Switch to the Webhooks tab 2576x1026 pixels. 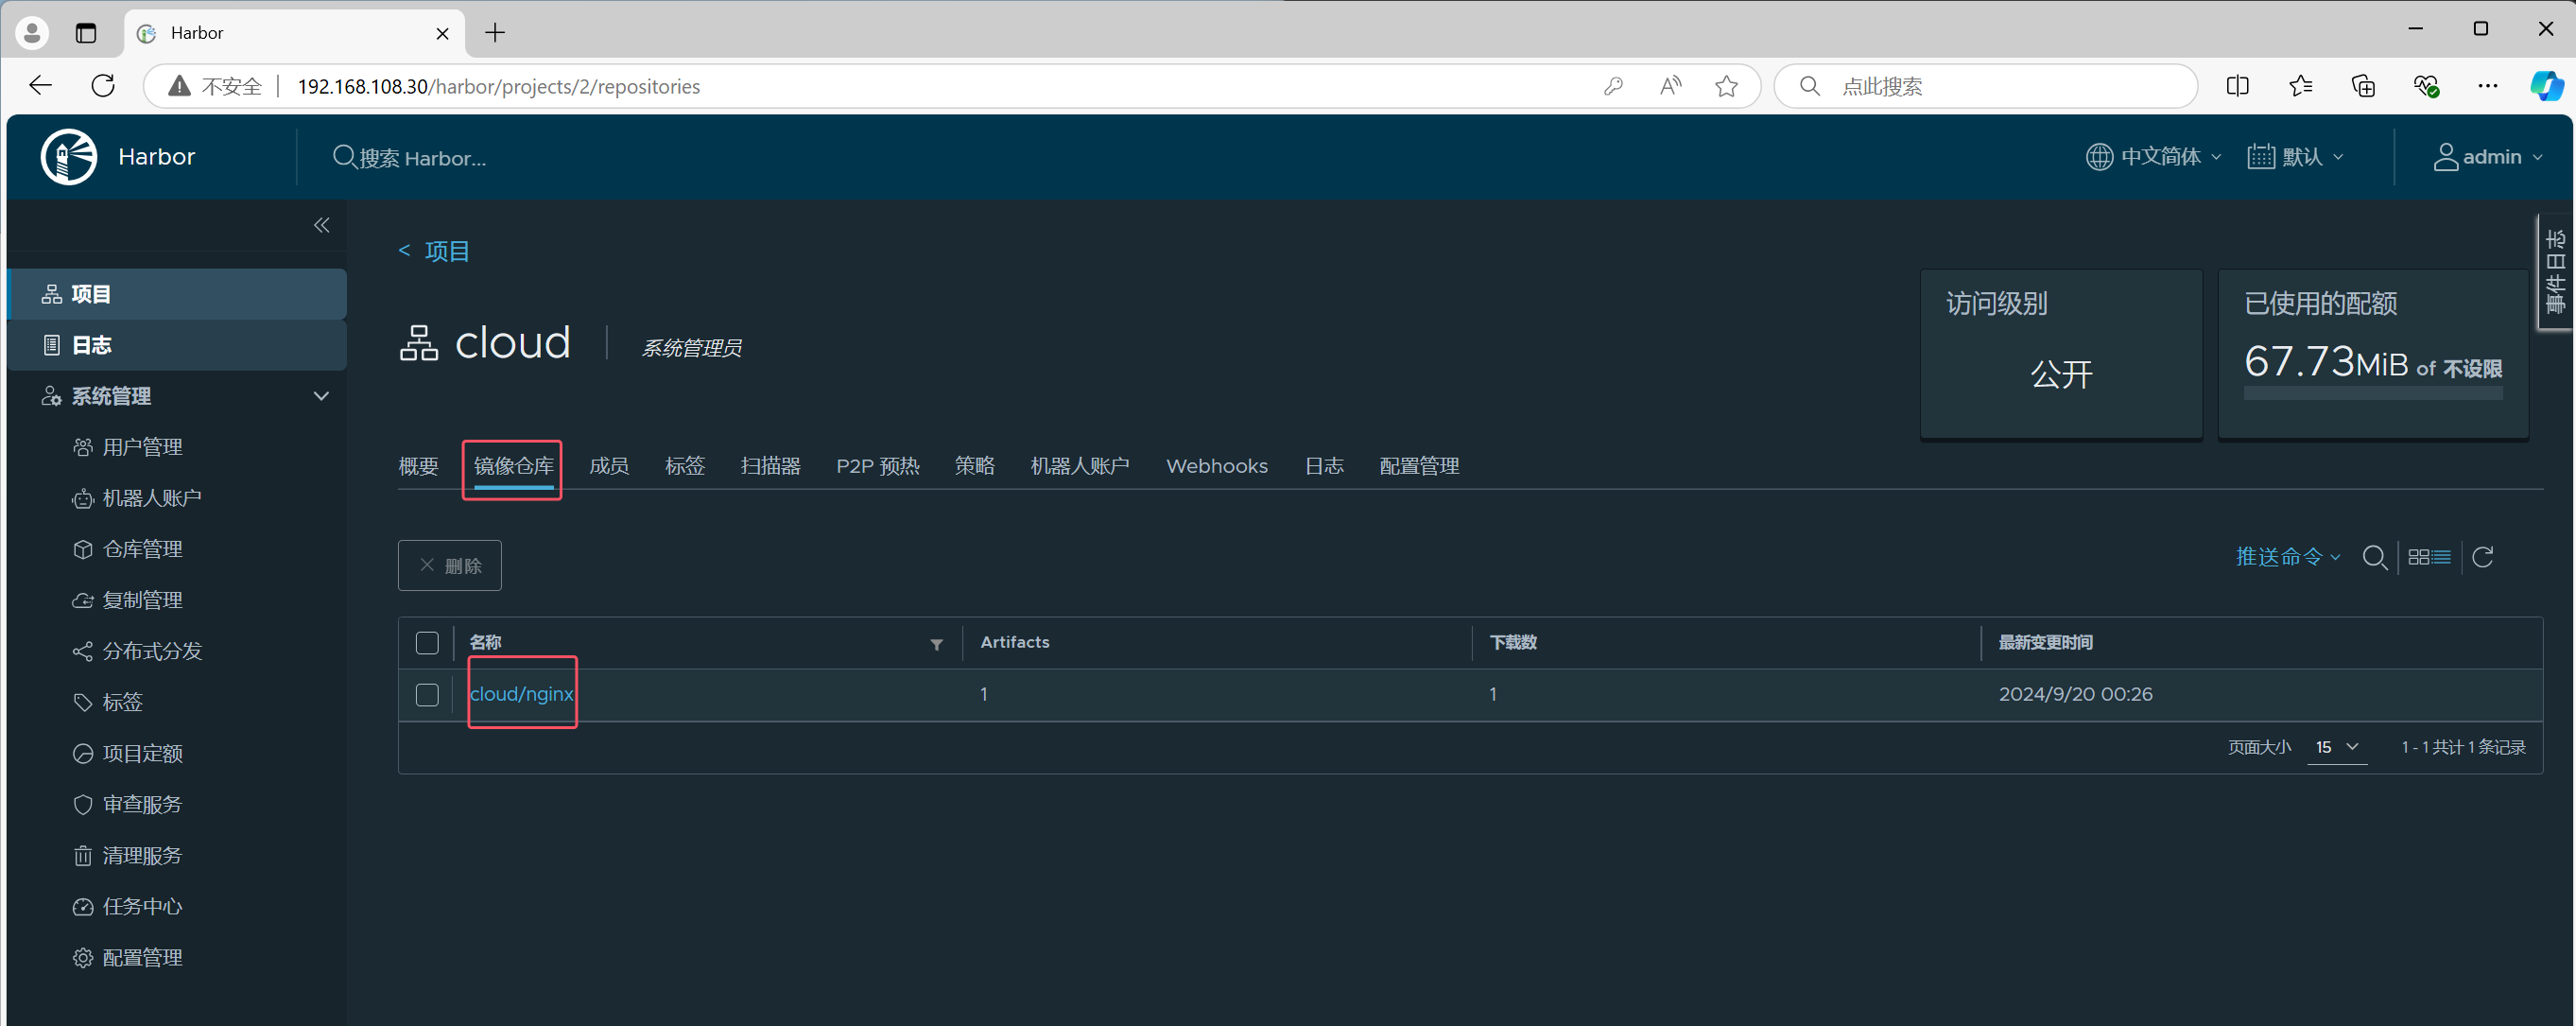[1216, 466]
